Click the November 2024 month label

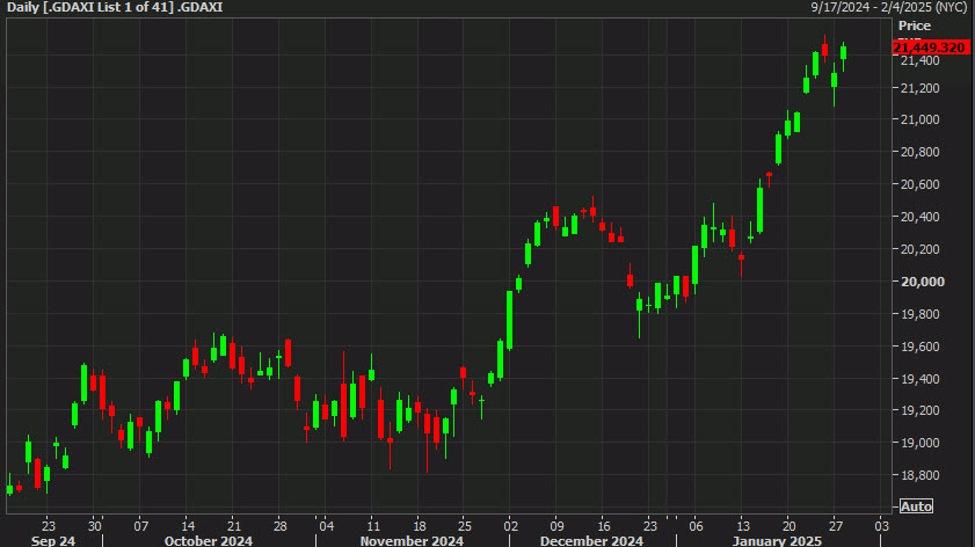412,541
